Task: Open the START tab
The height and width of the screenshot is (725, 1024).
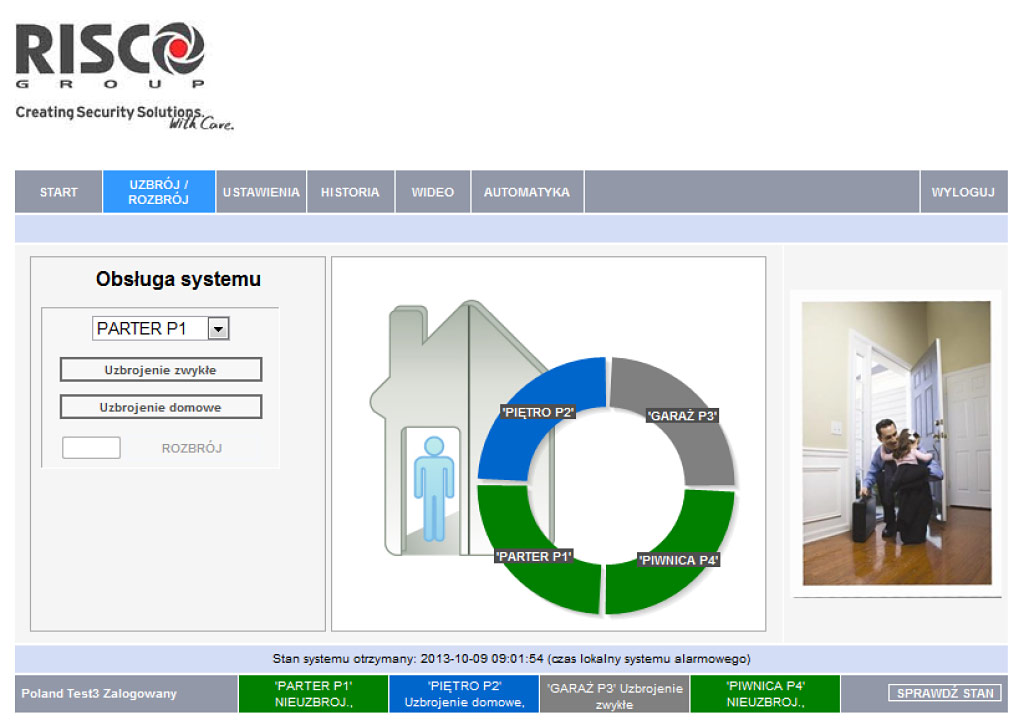Action: coord(59,192)
